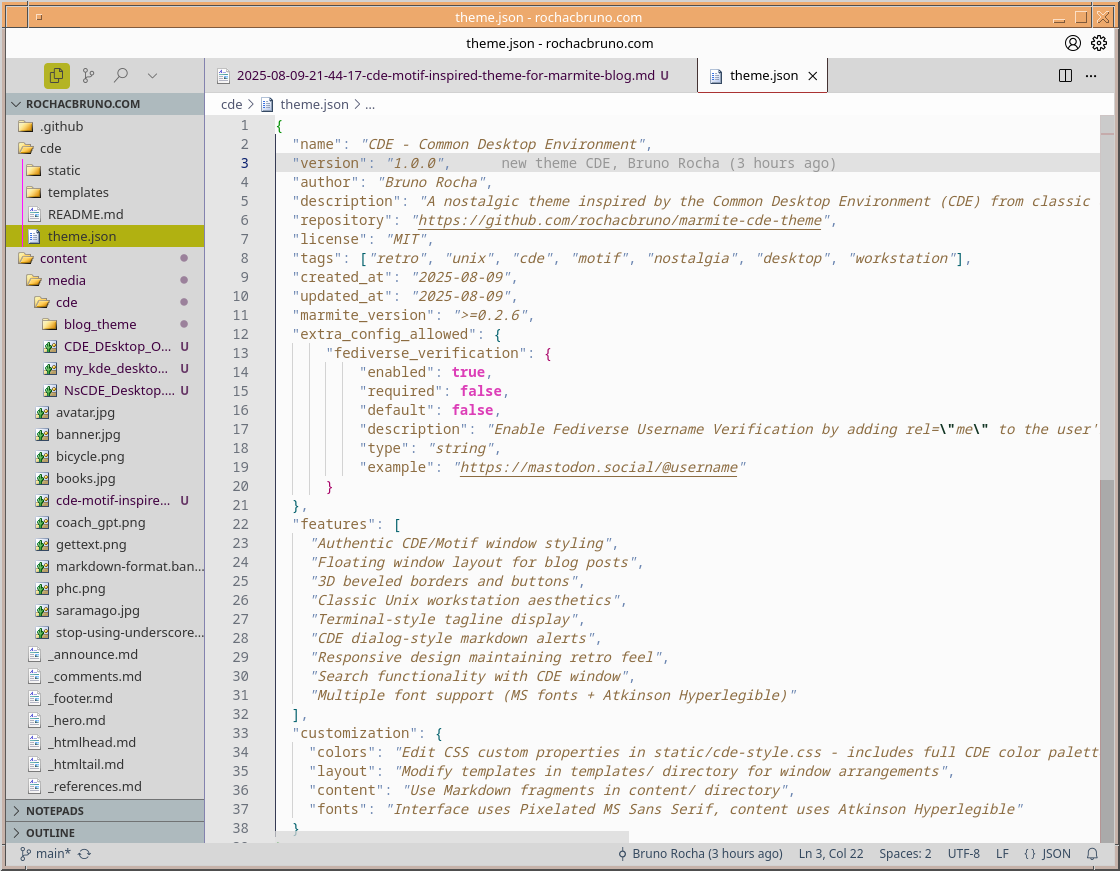Open gettext.png in the explorer
Viewport: 1120px width, 871px height.
[105, 544]
